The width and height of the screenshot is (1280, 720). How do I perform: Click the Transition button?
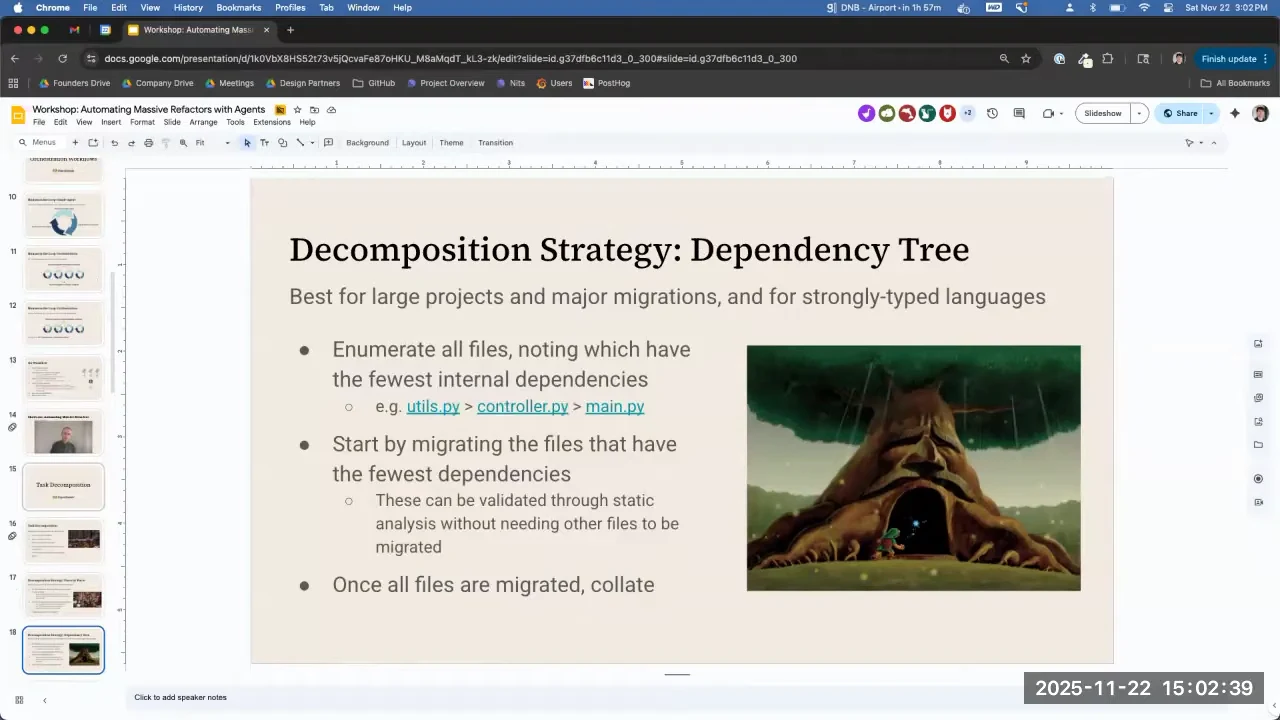[495, 143]
